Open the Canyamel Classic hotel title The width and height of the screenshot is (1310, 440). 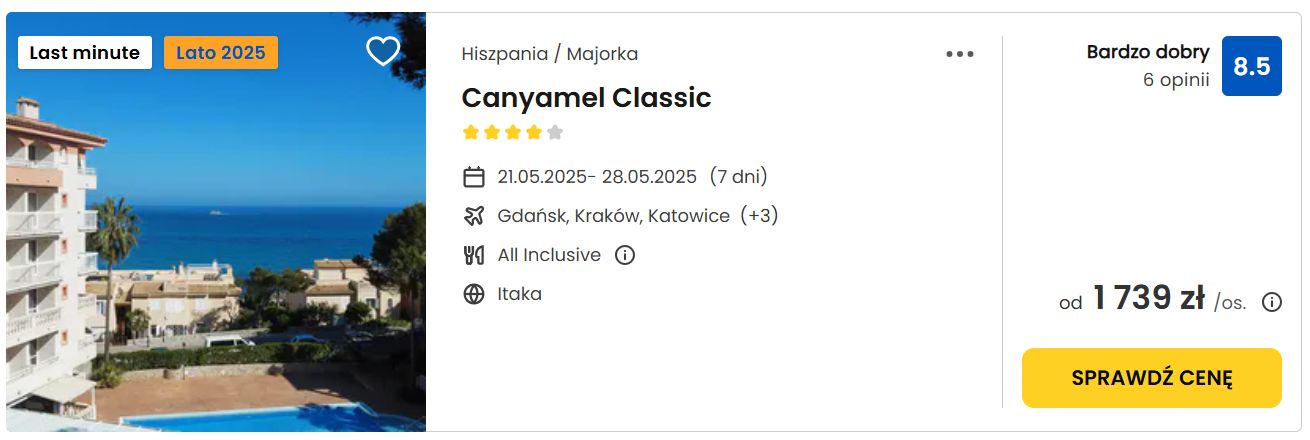pyautogui.click(x=586, y=98)
